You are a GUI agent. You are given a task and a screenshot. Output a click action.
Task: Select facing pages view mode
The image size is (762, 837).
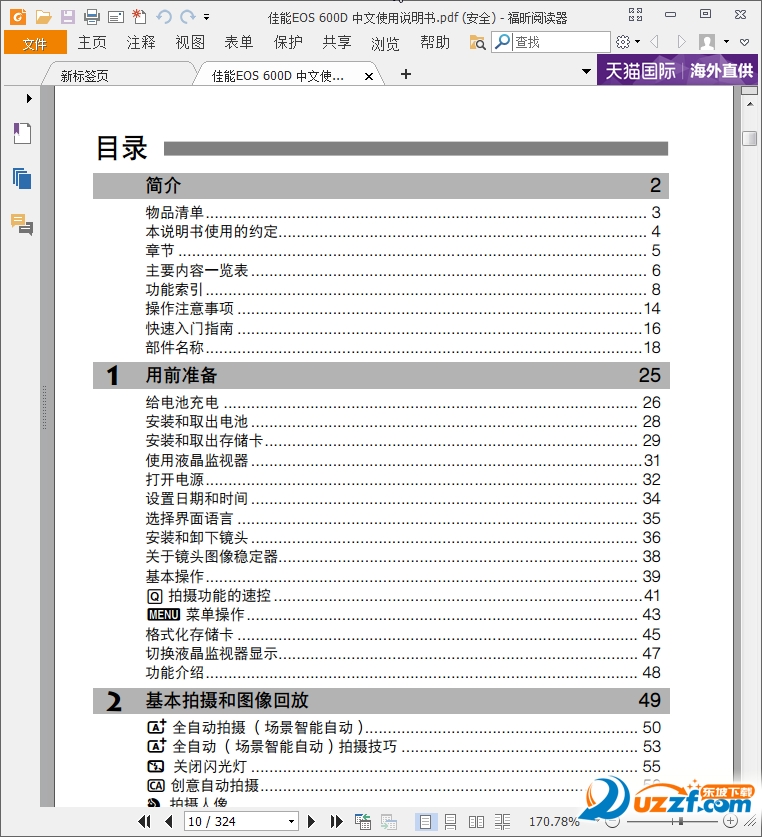point(476,822)
